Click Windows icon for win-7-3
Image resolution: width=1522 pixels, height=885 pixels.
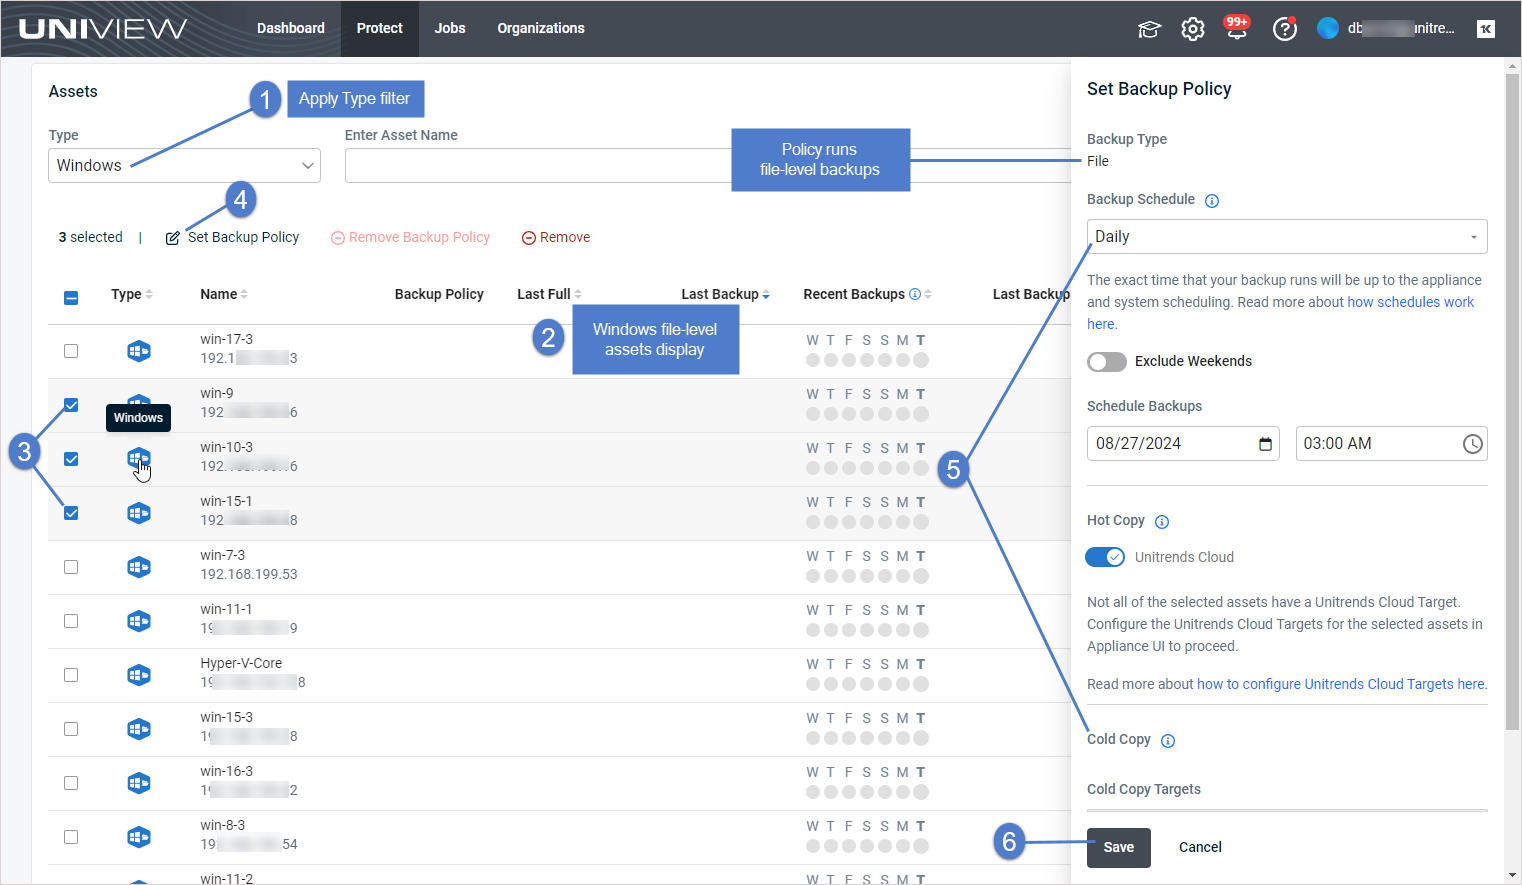(x=139, y=567)
